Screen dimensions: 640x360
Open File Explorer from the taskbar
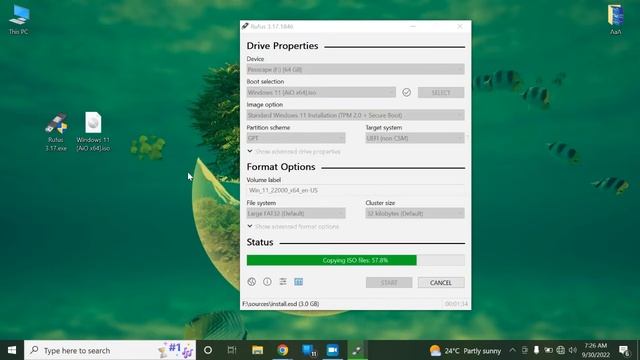click(257, 350)
